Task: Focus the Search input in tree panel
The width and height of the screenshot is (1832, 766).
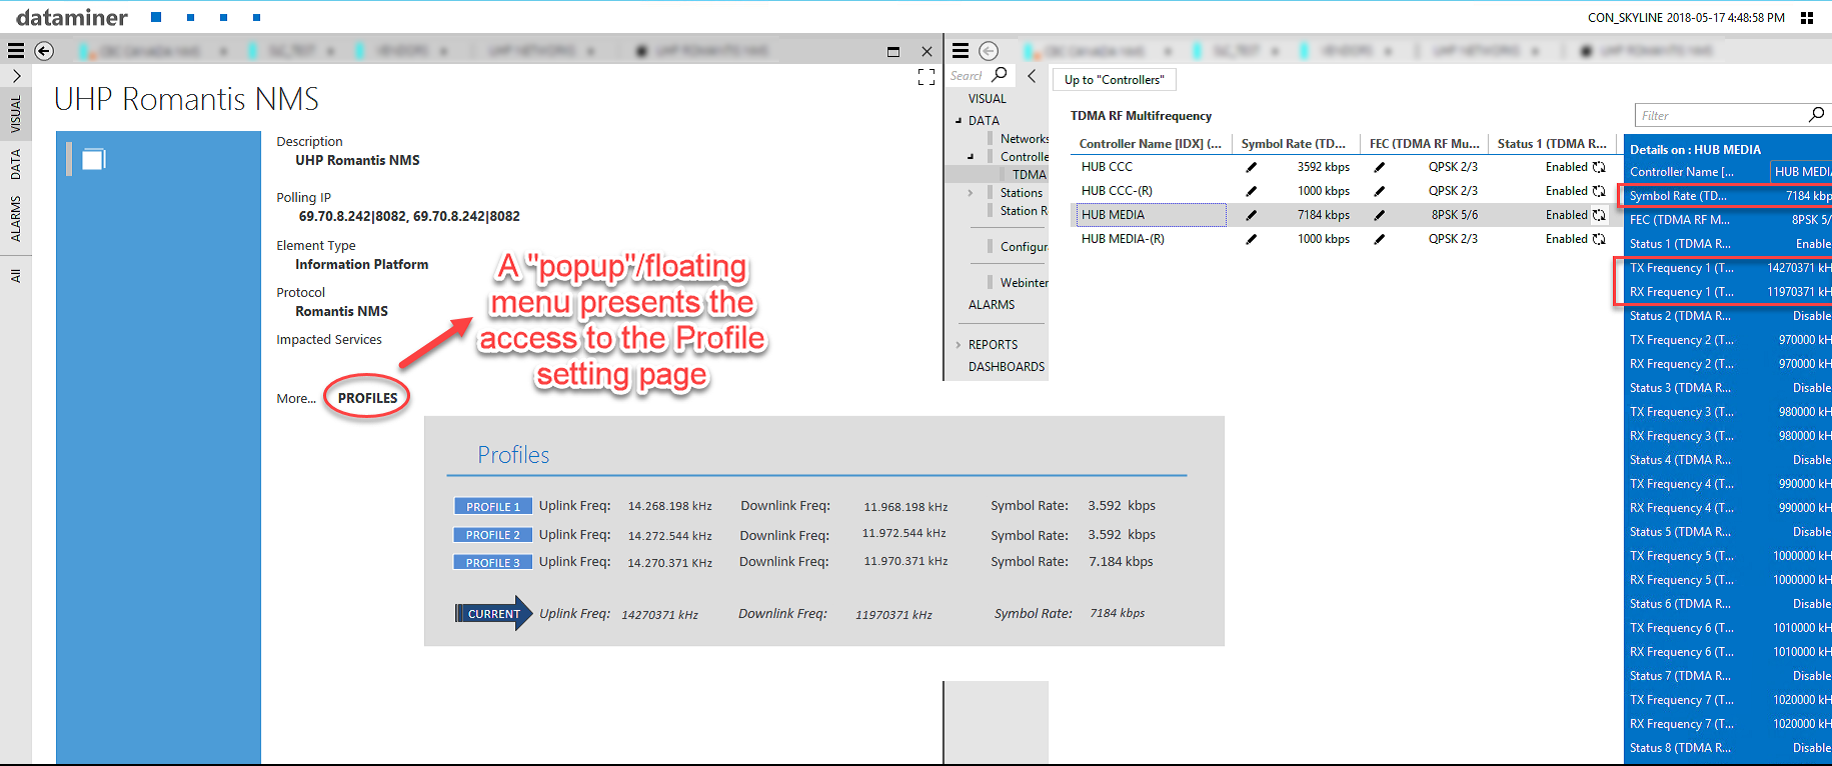Action: coord(967,76)
